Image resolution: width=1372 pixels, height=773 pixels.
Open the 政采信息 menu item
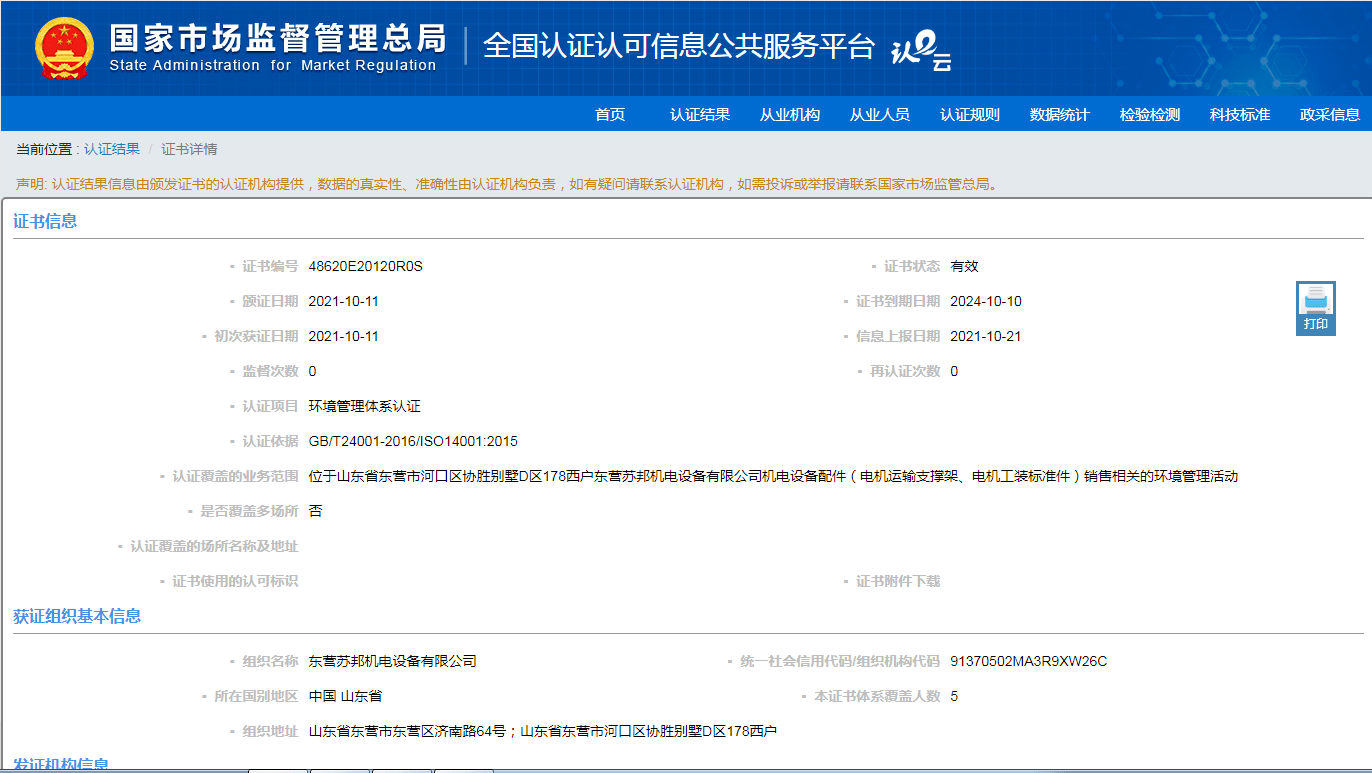[x=1330, y=114]
